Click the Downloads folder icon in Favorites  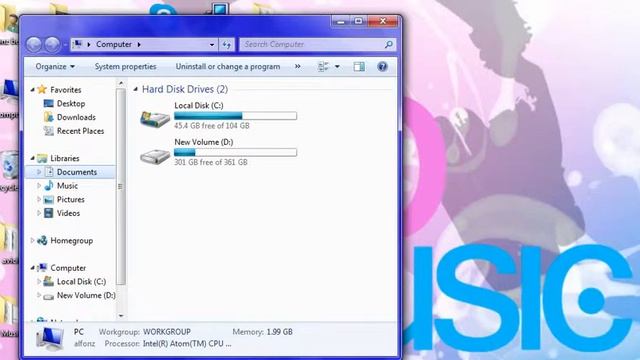coord(49,117)
